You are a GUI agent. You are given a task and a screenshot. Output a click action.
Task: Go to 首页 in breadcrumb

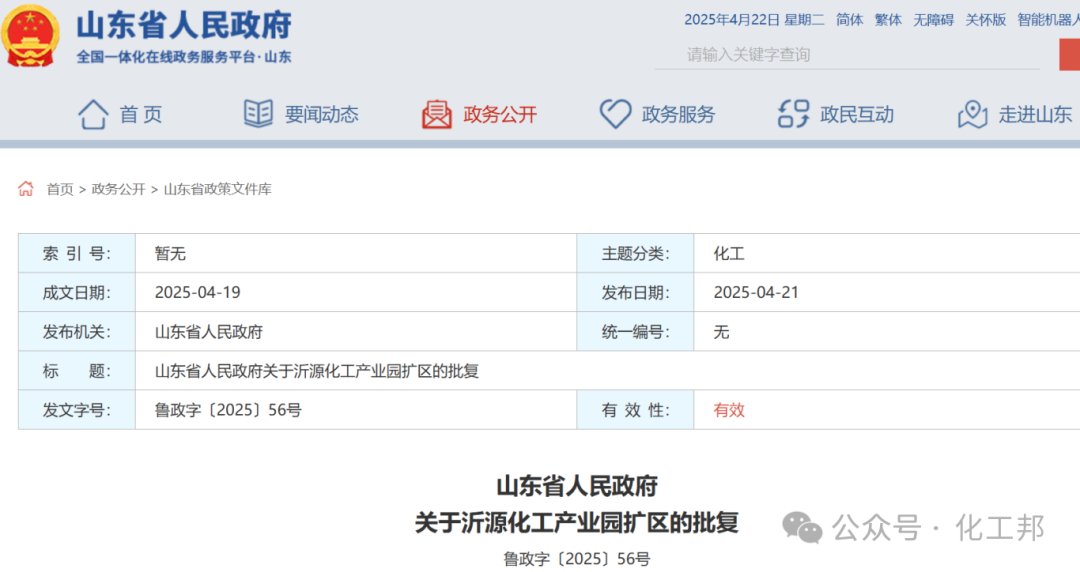pyautogui.click(x=60, y=189)
